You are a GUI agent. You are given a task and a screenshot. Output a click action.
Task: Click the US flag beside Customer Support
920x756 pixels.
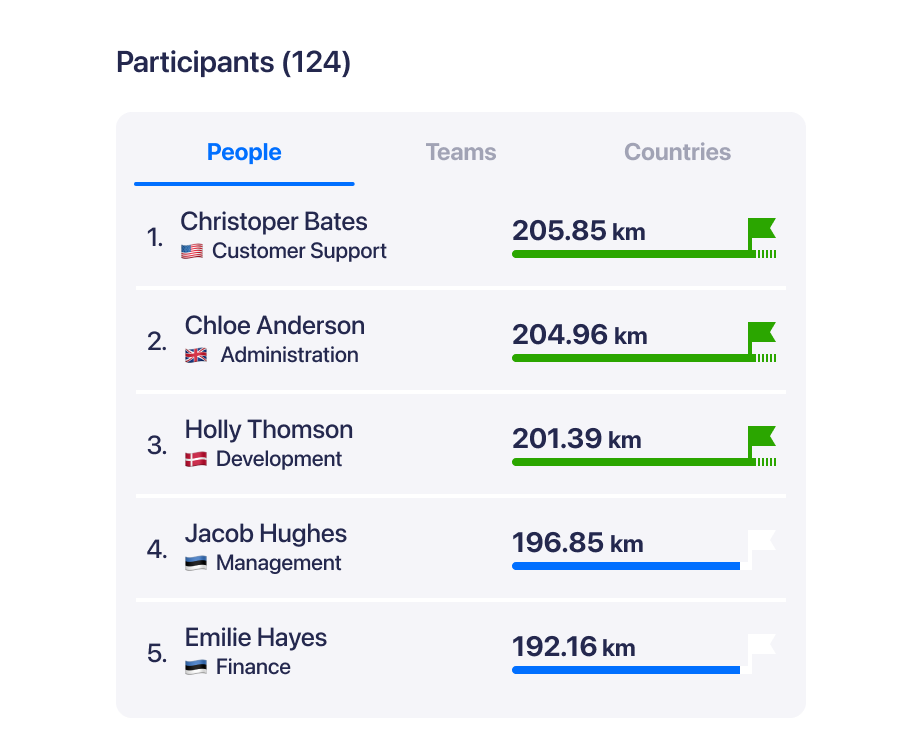(192, 251)
